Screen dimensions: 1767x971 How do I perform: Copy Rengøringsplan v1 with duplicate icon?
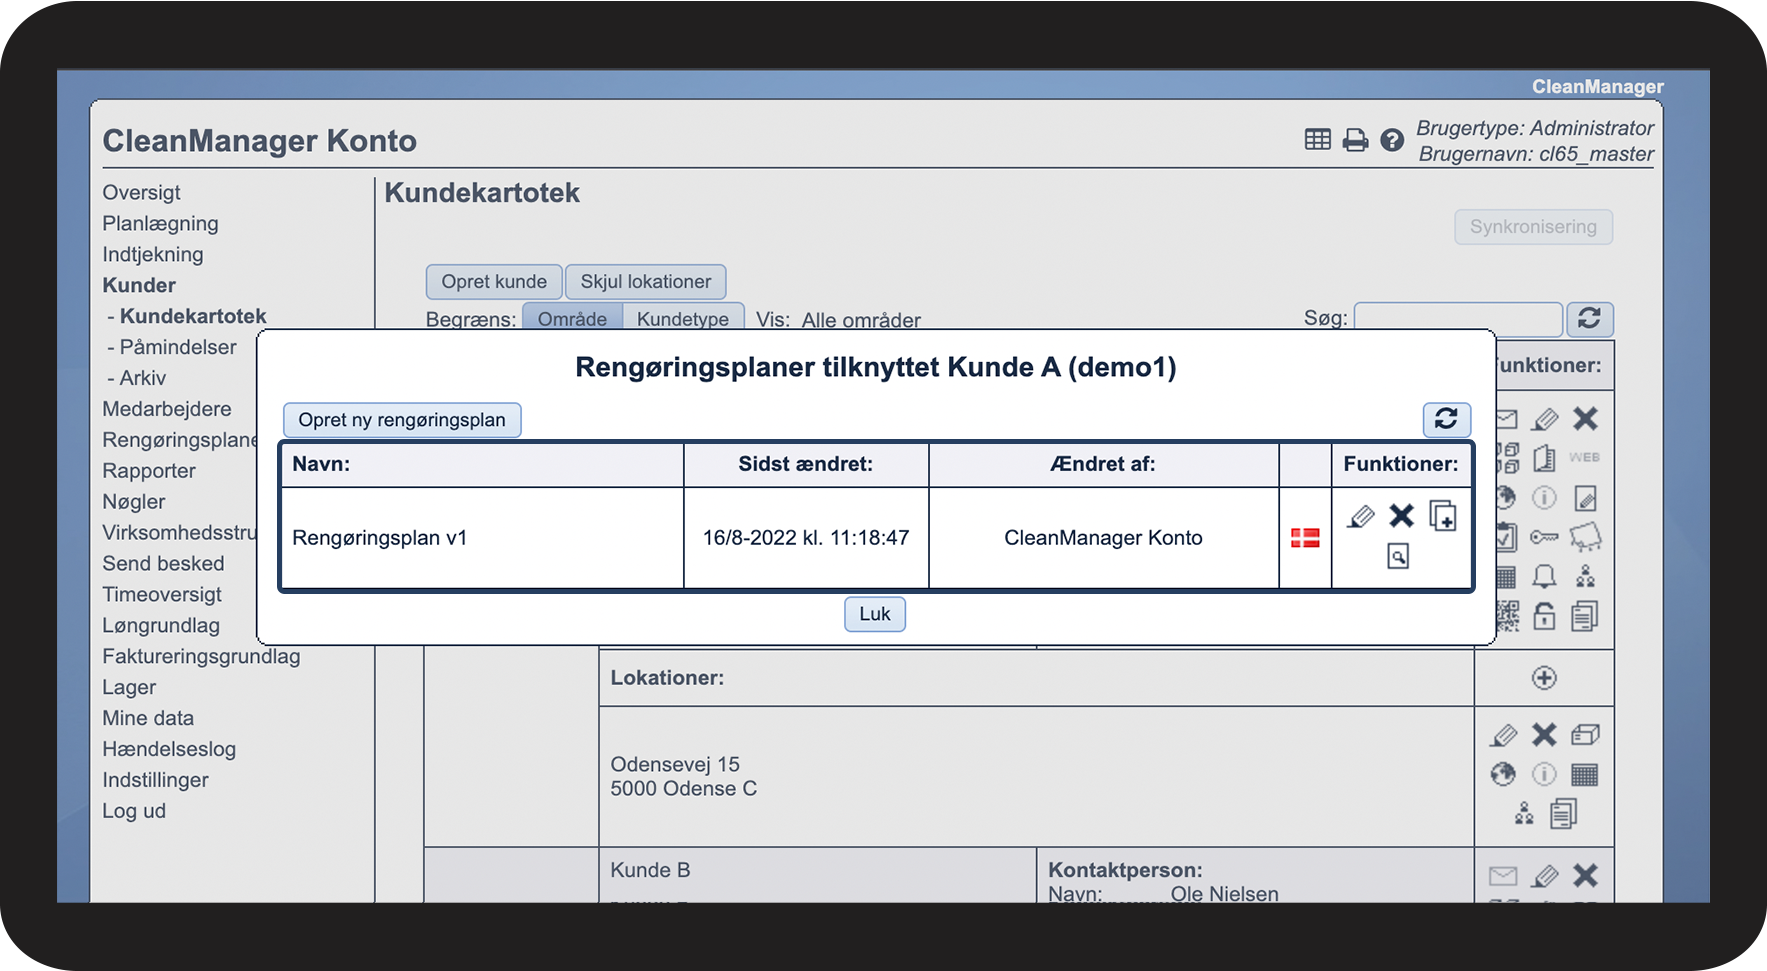[1443, 516]
